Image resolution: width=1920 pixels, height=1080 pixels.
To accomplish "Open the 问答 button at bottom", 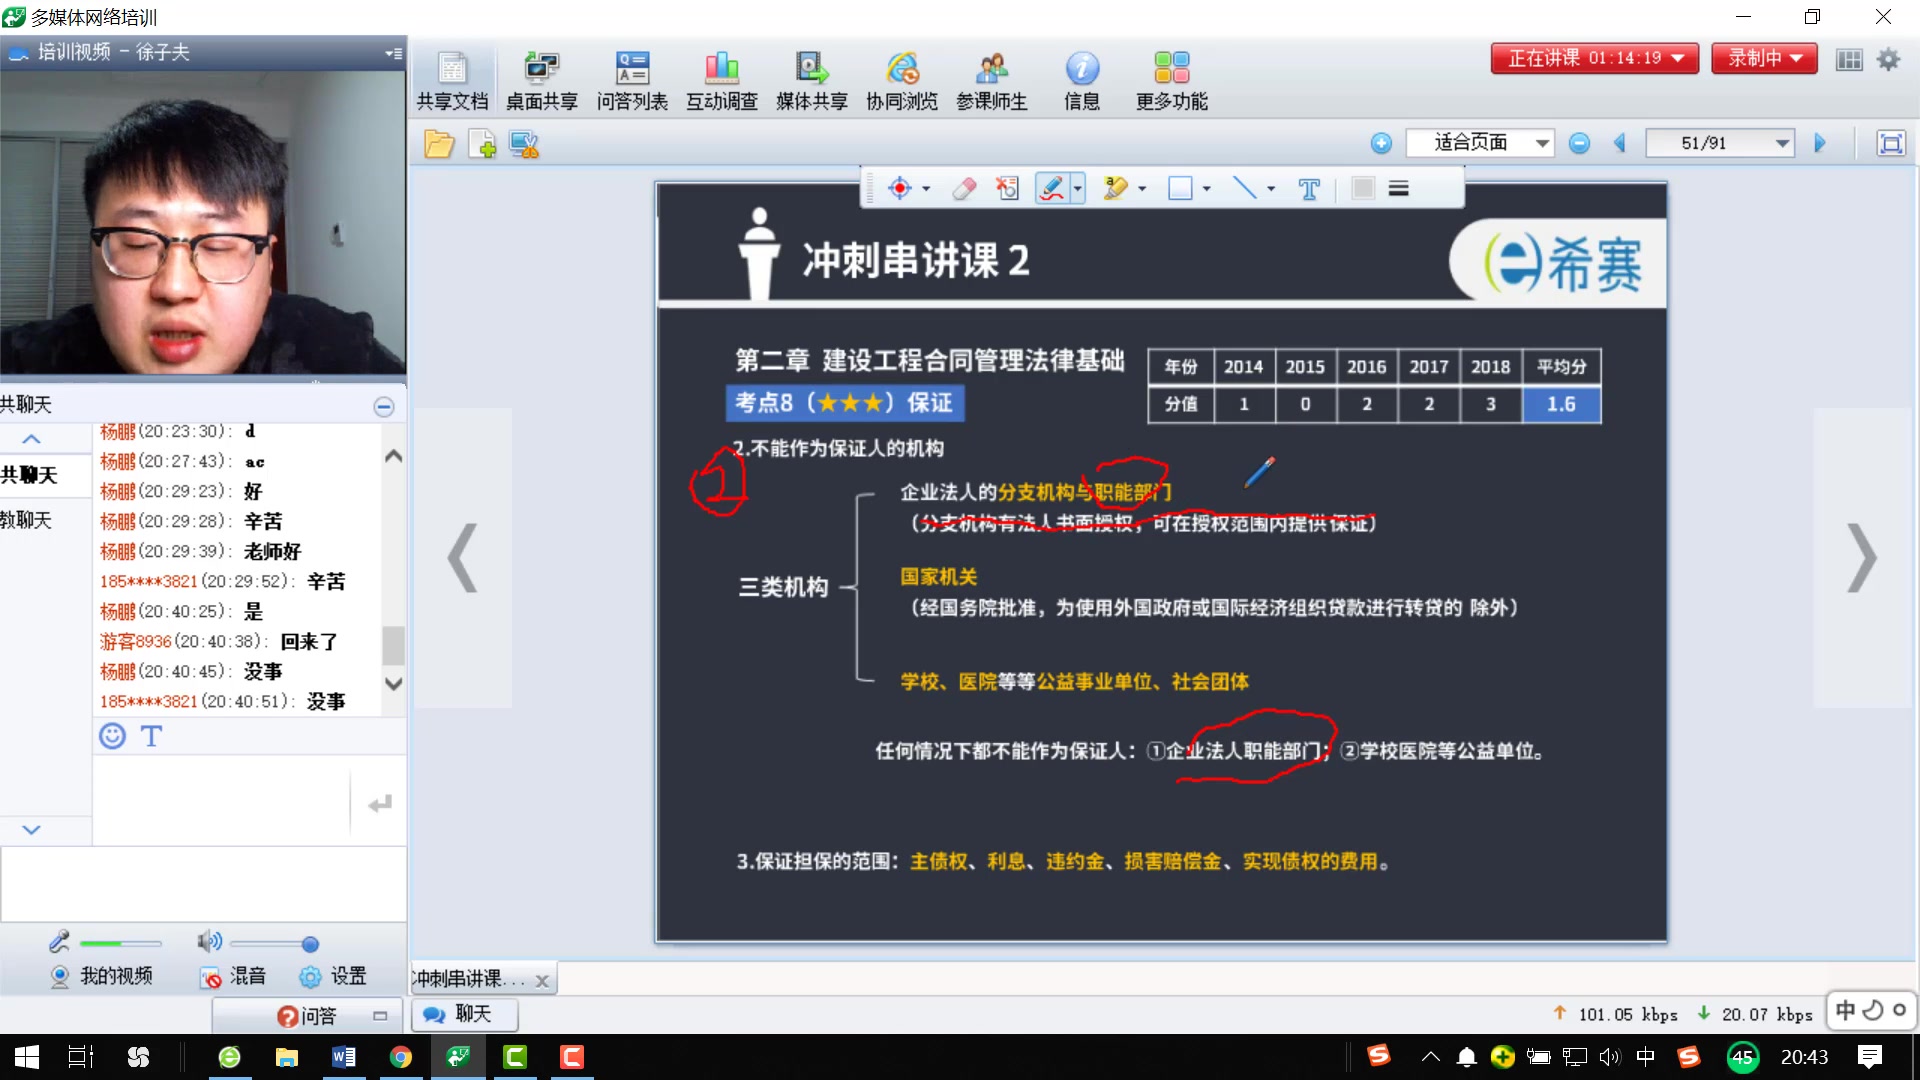I will [x=310, y=1014].
